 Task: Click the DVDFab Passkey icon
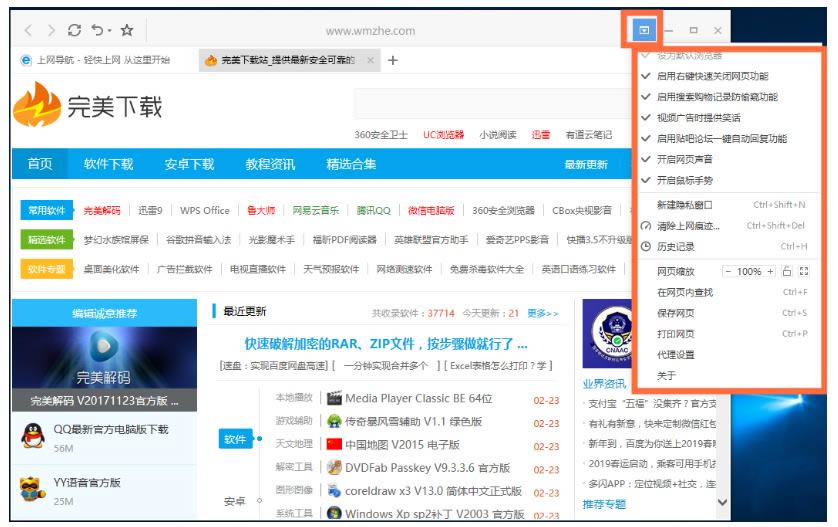334,468
